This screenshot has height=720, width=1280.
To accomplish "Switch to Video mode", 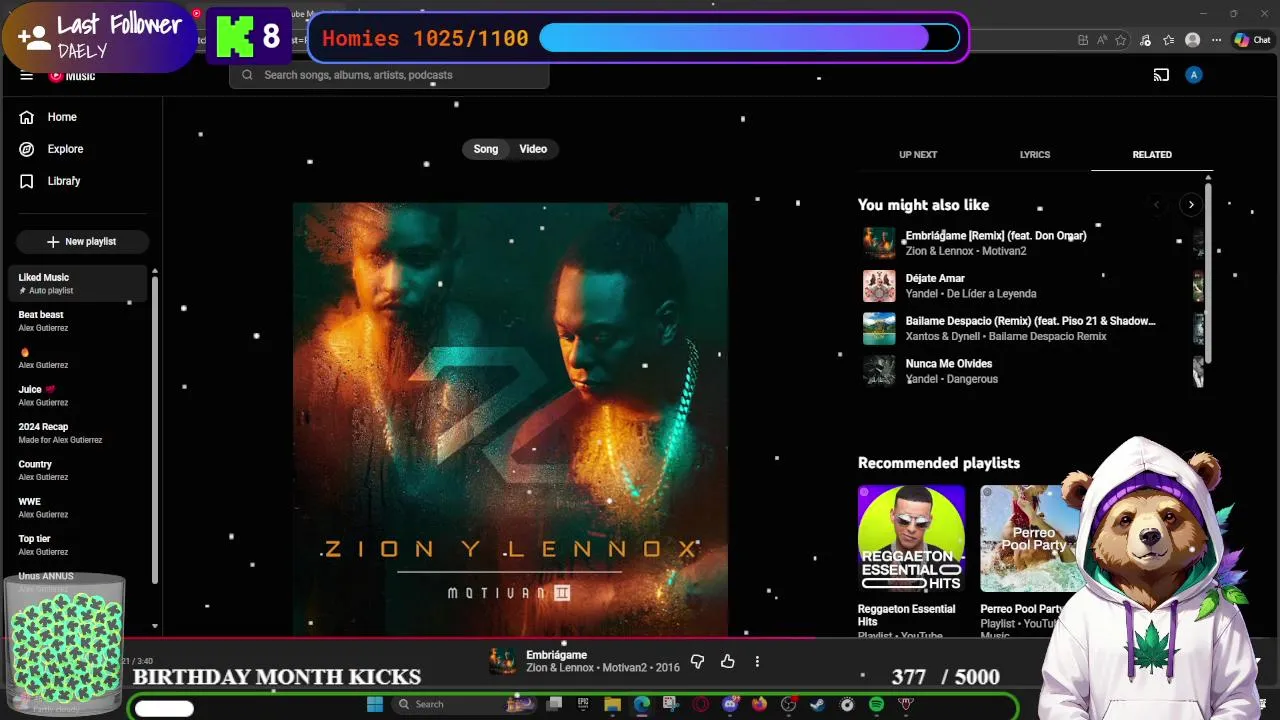I will 533,149.
